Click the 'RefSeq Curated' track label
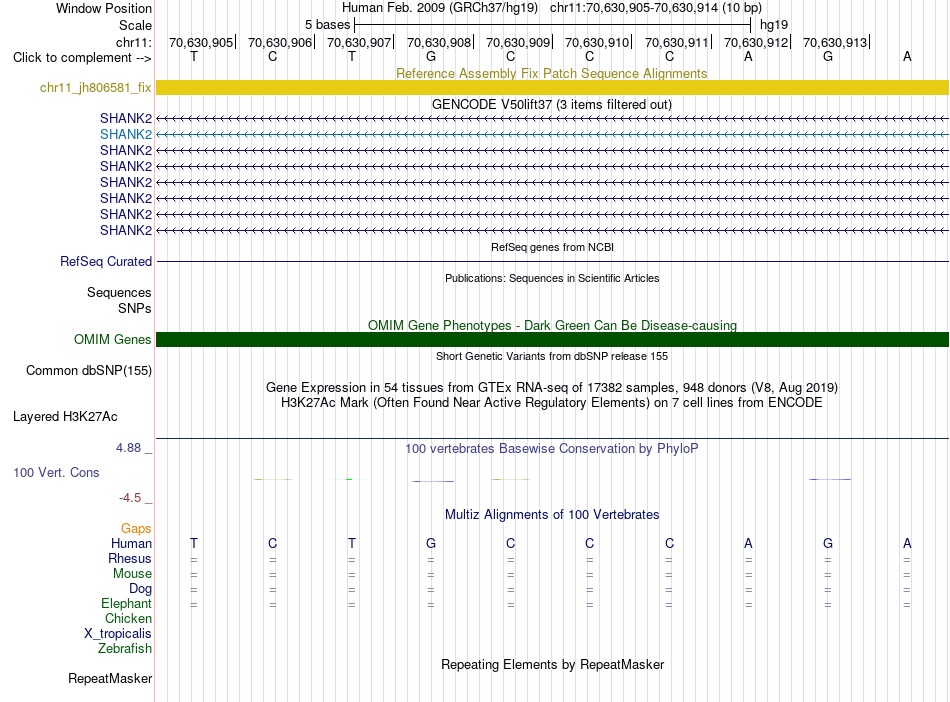 tap(106, 262)
